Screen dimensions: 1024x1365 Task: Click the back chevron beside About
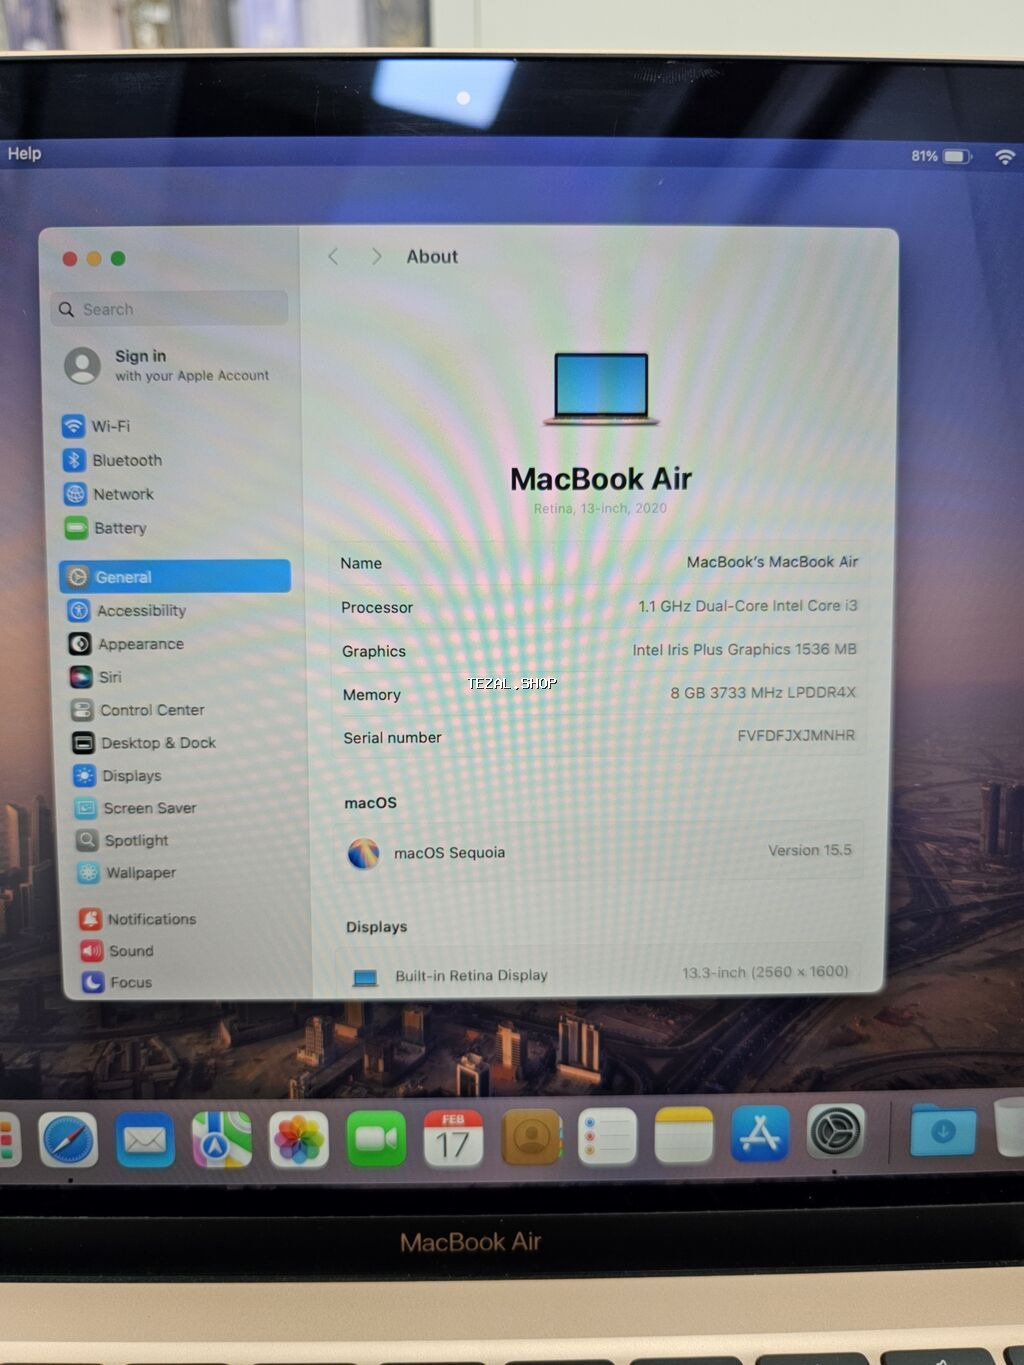tap(334, 257)
